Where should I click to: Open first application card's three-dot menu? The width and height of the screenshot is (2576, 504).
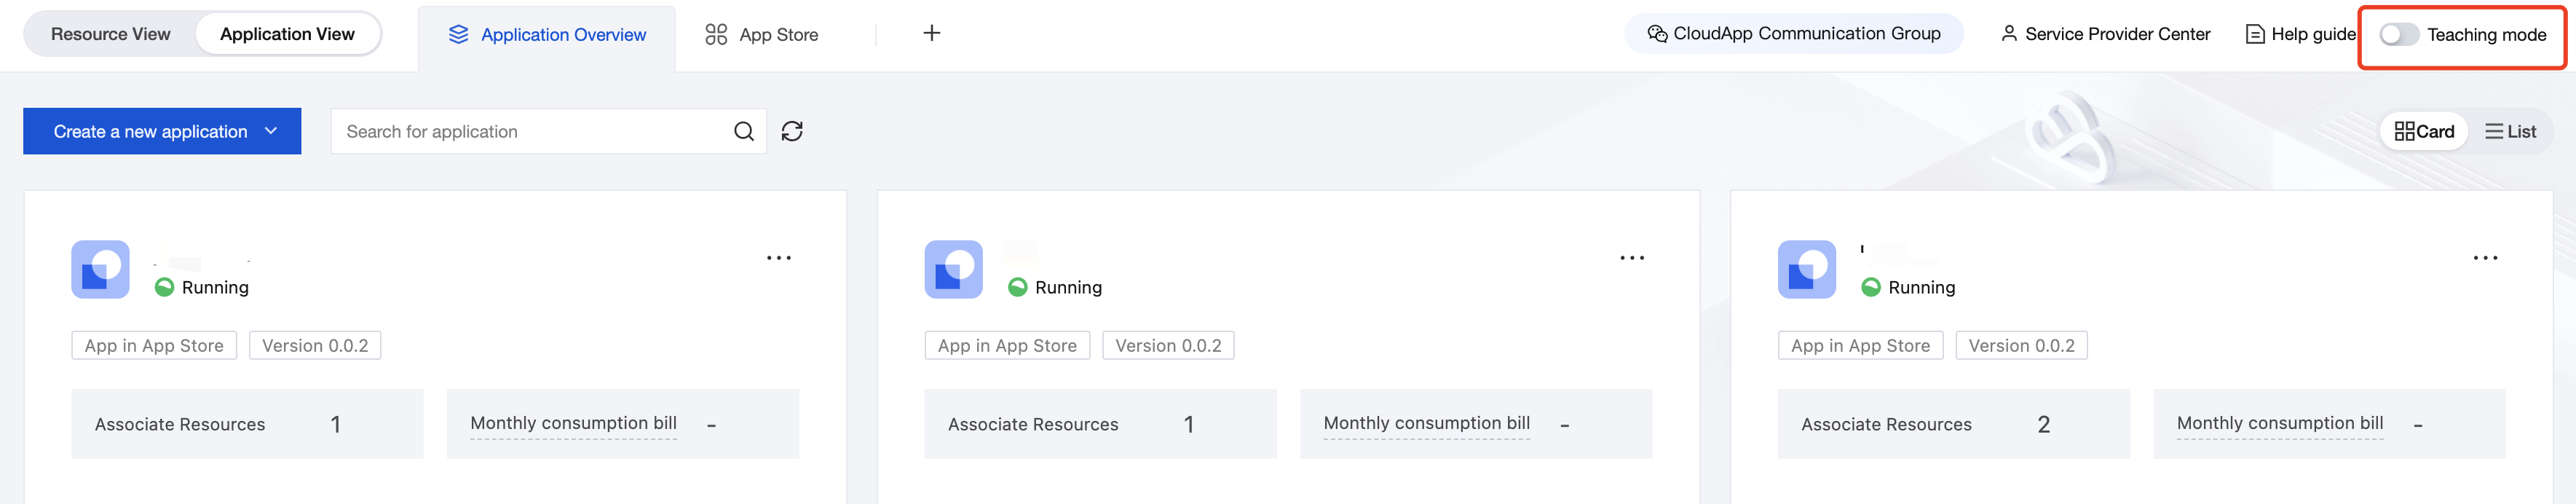point(778,258)
